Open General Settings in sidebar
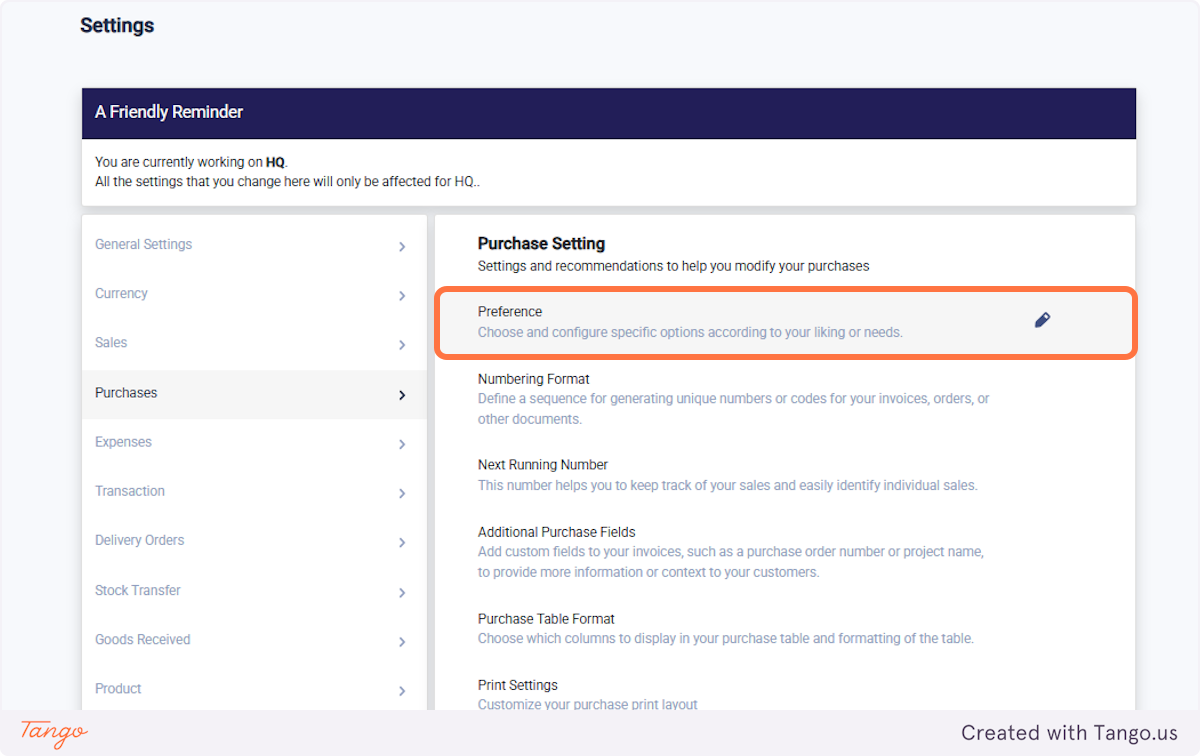Screen dimensions: 1200x756 (254, 245)
